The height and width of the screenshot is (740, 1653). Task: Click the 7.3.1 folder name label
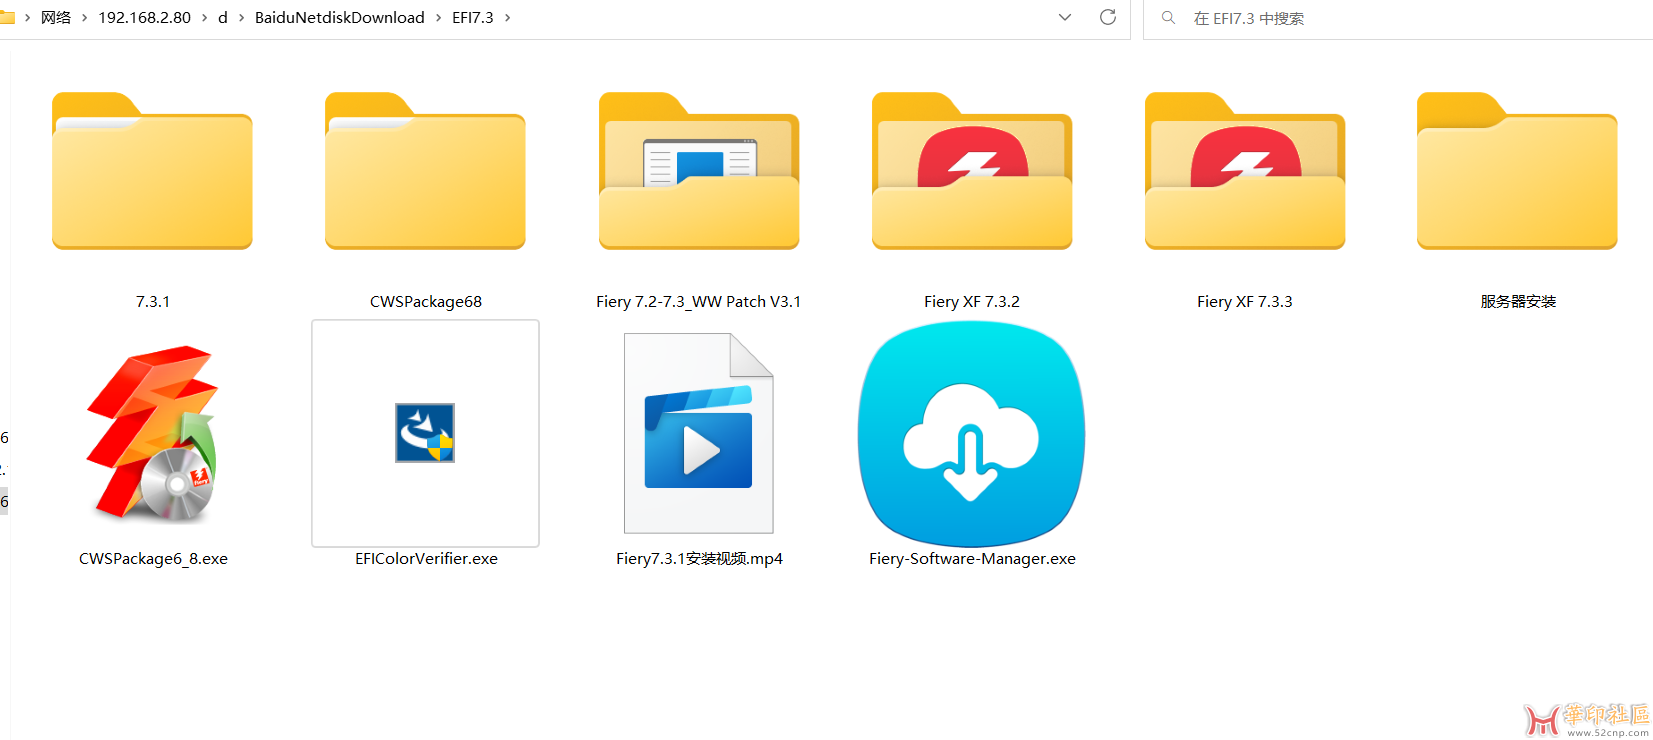pos(153,302)
